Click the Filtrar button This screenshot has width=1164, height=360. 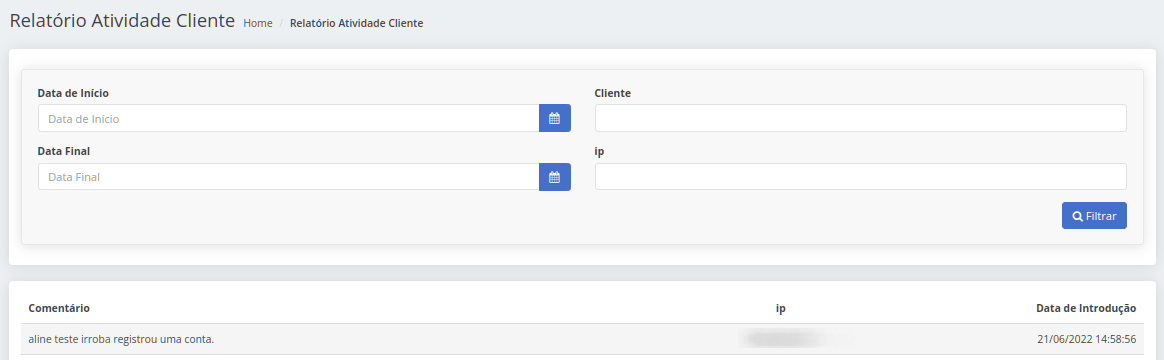[1094, 216]
